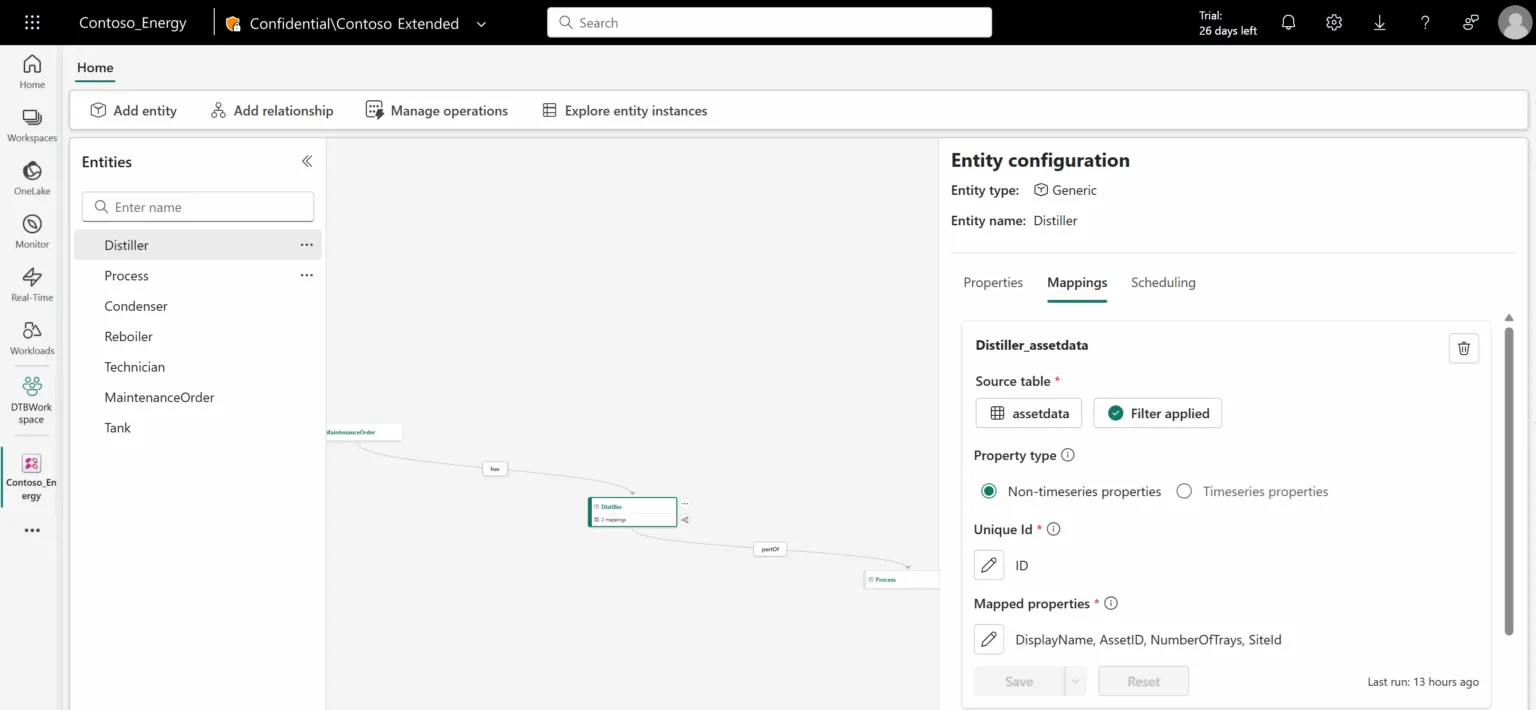Collapse the Entities panel
1536x710 pixels.
pos(307,161)
